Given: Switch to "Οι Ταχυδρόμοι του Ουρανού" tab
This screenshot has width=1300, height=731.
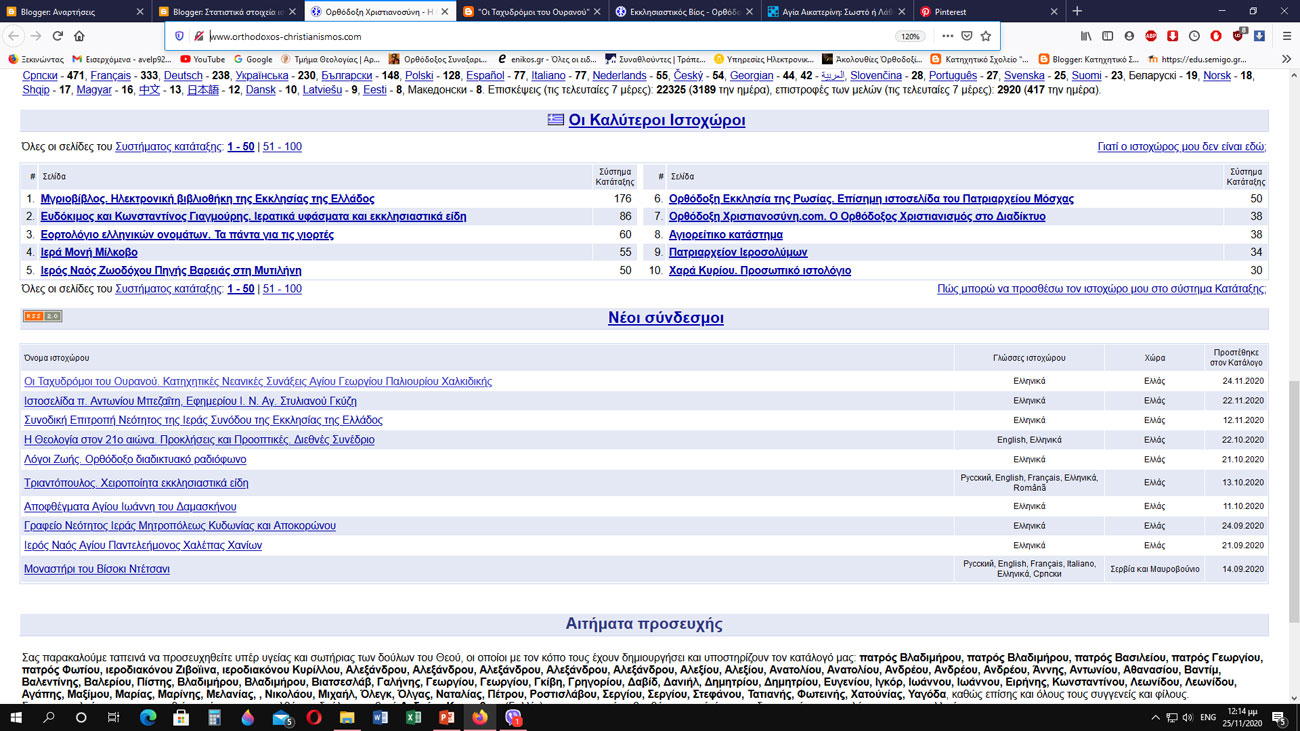Looking at the screenshot, I should click(x=532, y=12).
